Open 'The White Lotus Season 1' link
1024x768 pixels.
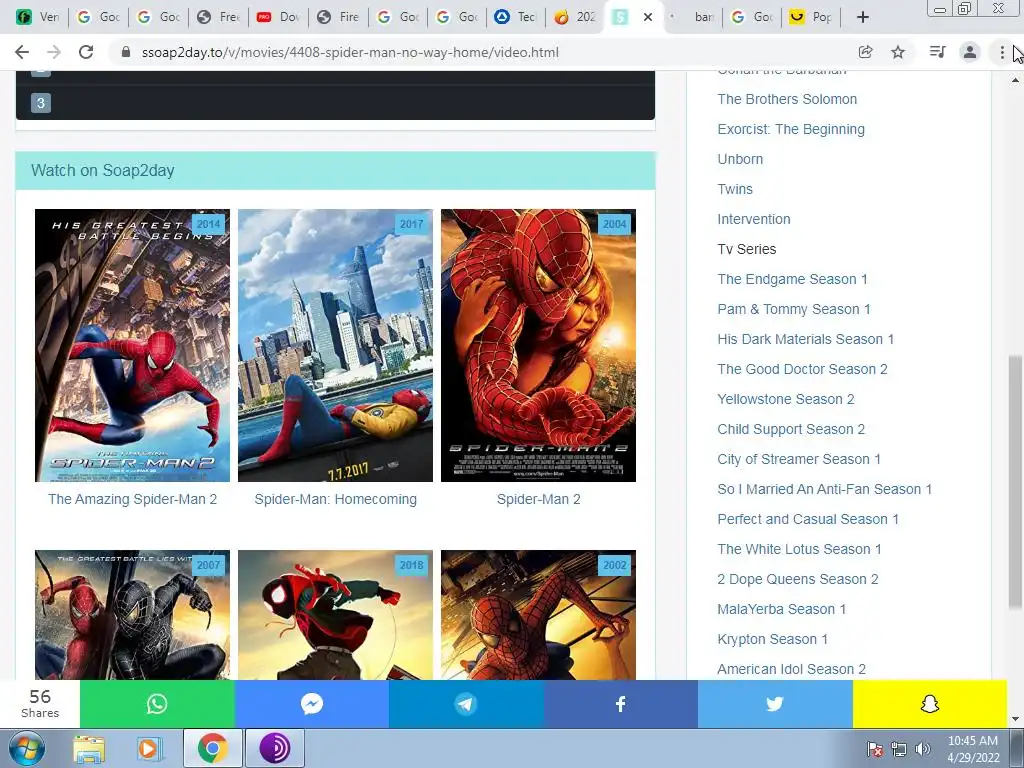[x=799, y=550]
